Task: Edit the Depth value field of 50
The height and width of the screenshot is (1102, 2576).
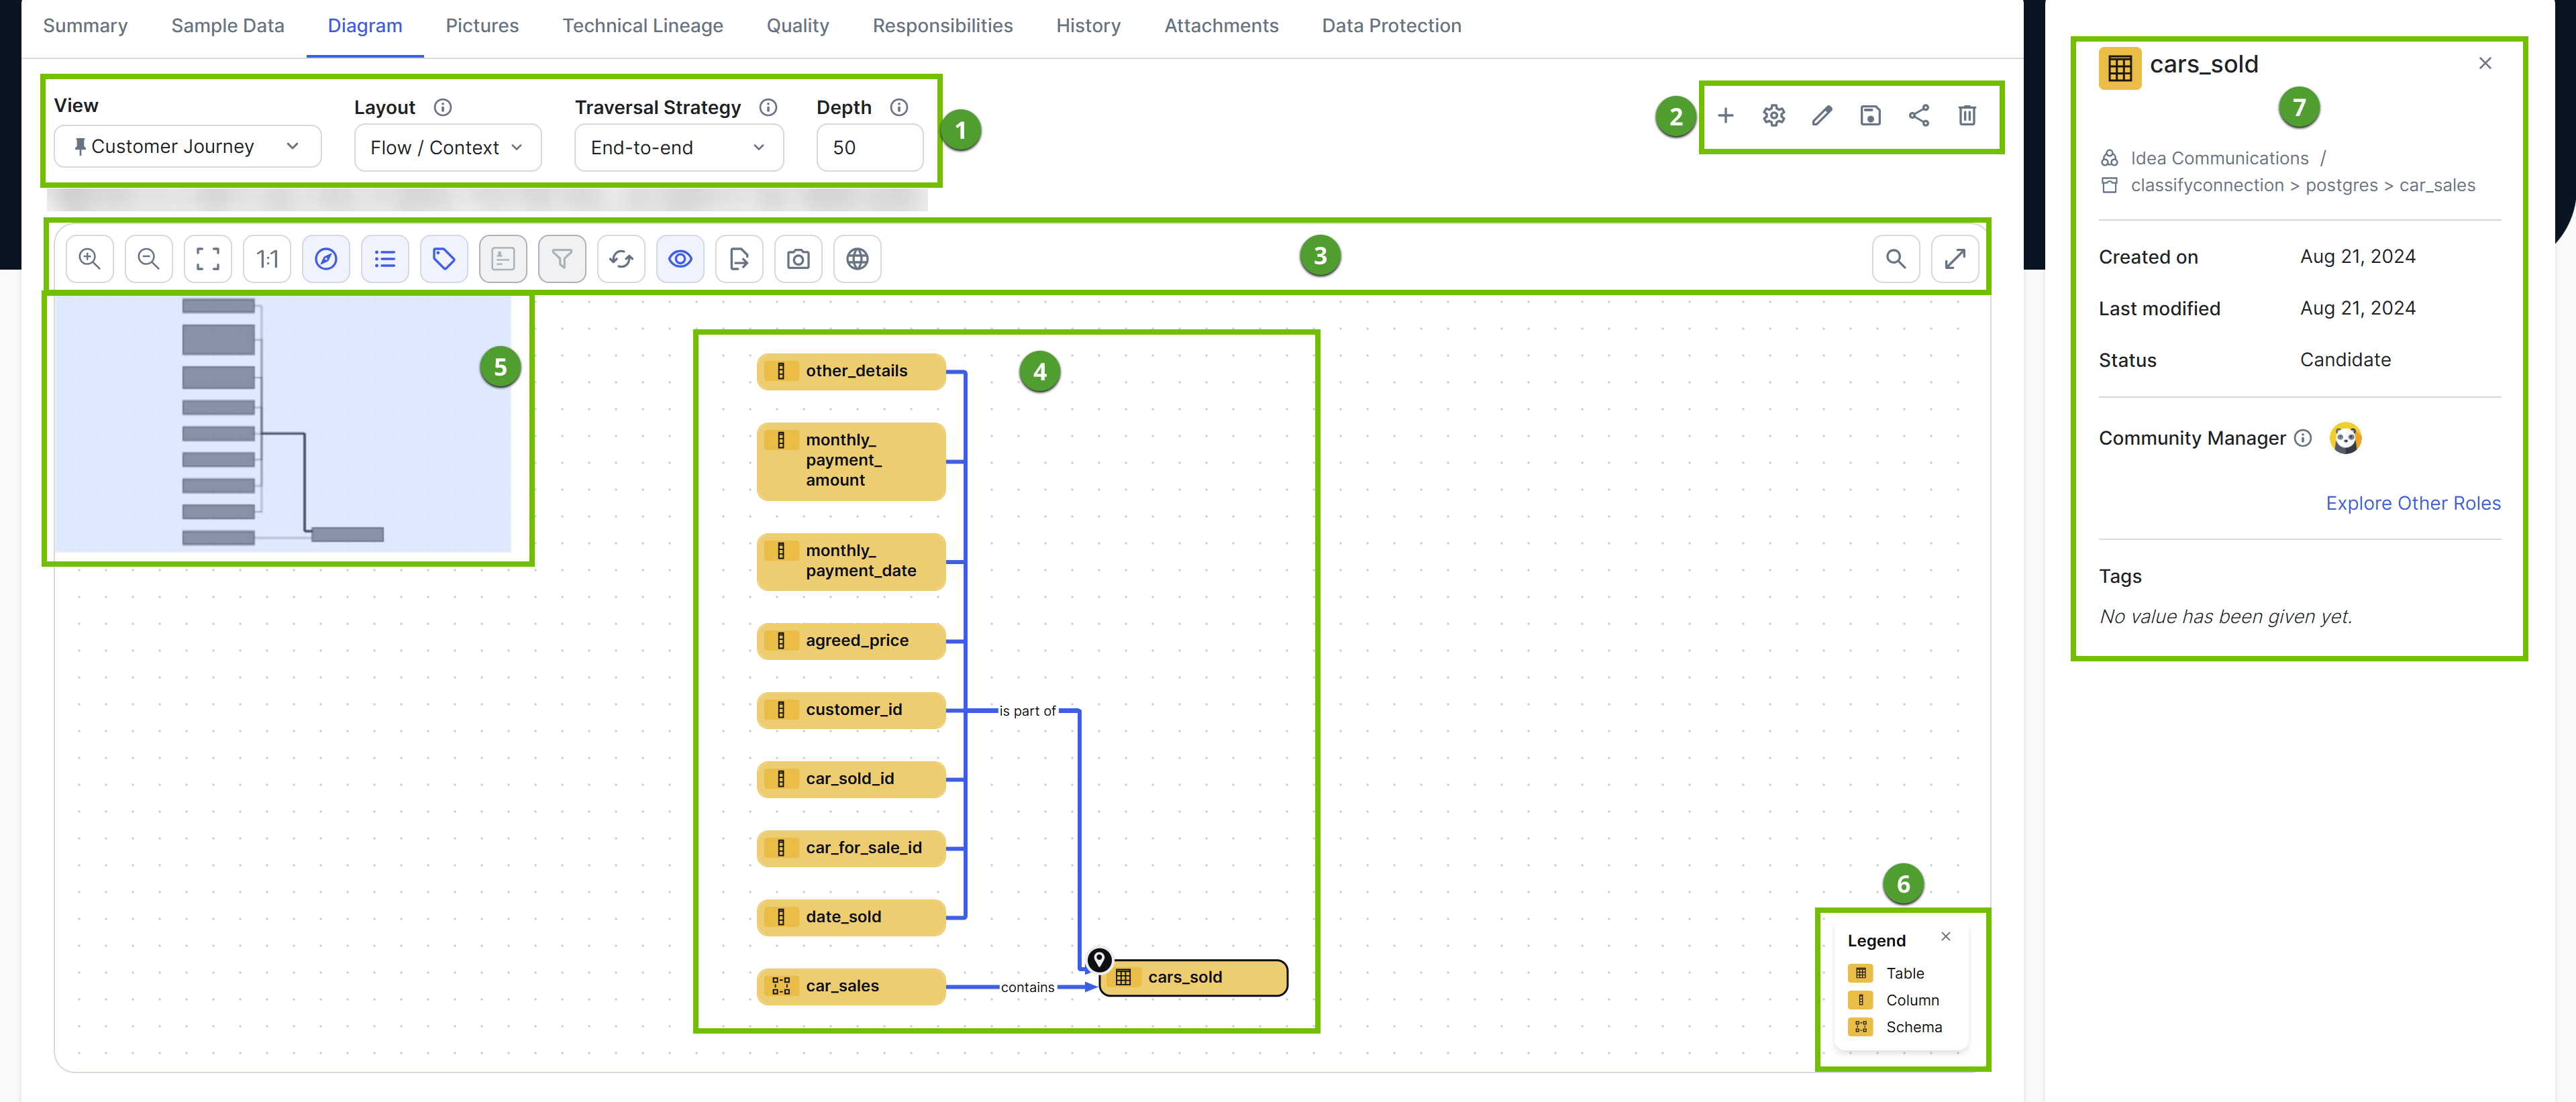Action: (x=869, y=147)
